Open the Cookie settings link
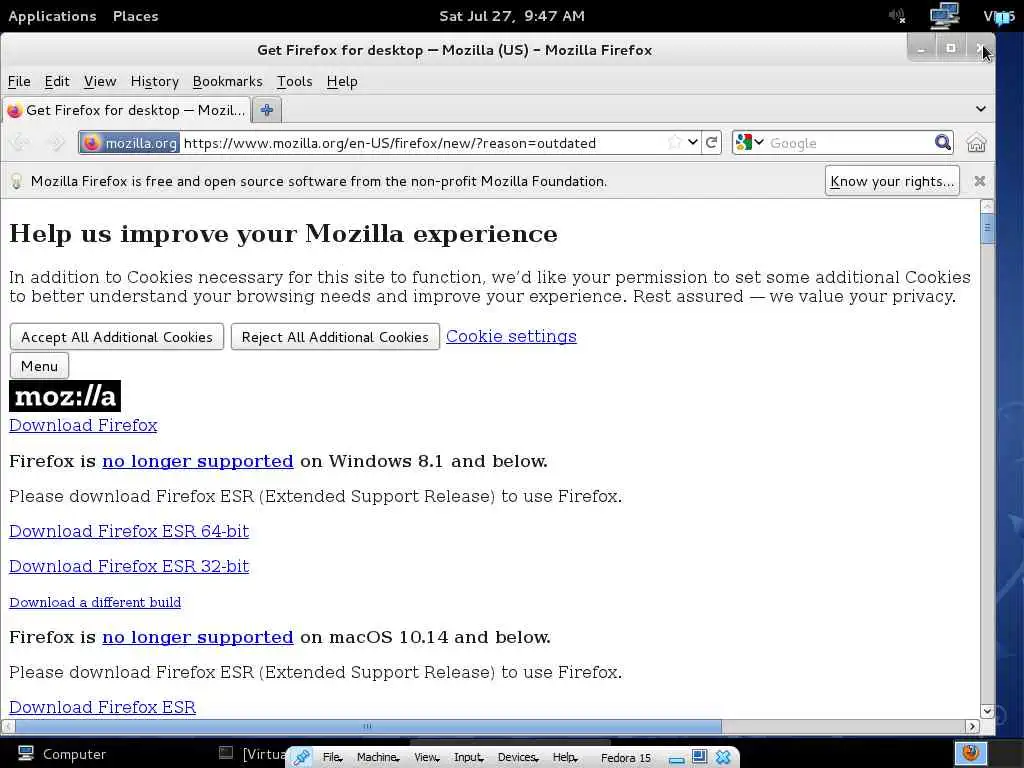Viewport: 1024px width, 768px height. point(511,336)
